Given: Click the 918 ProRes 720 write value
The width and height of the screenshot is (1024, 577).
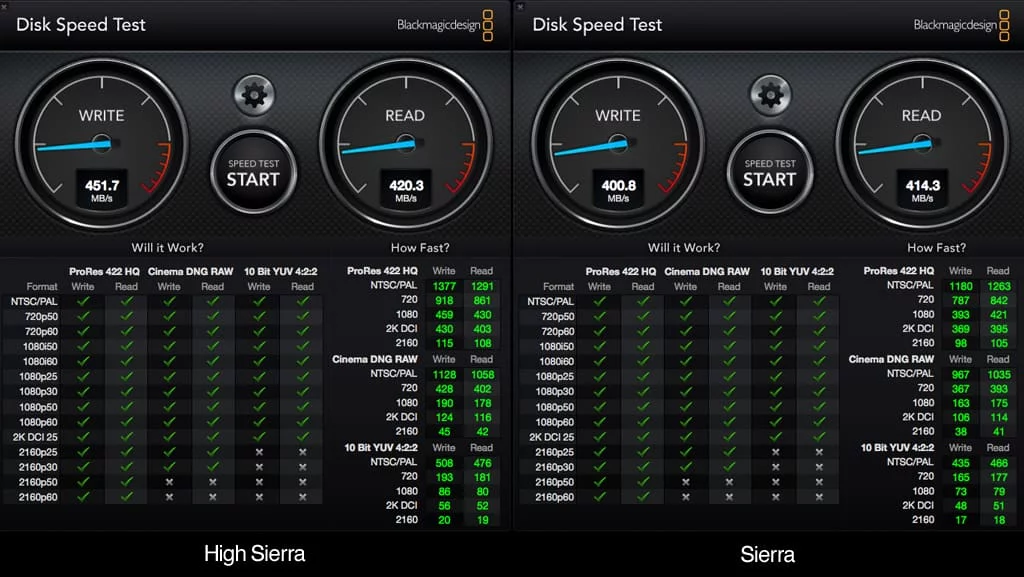Looking at the screenshot, I should [444, 300].
